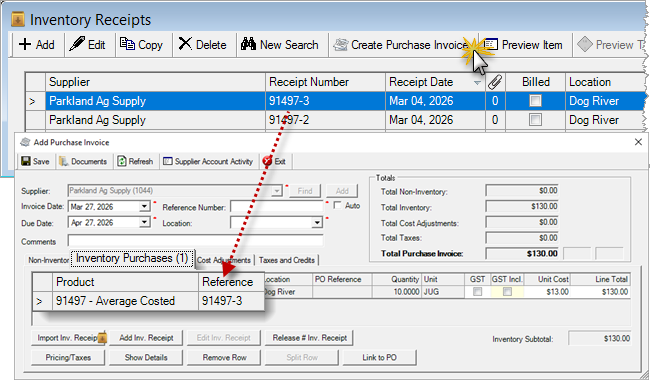
Task: Click the Quantity cell 10.0000
Action: click(397, 292)
